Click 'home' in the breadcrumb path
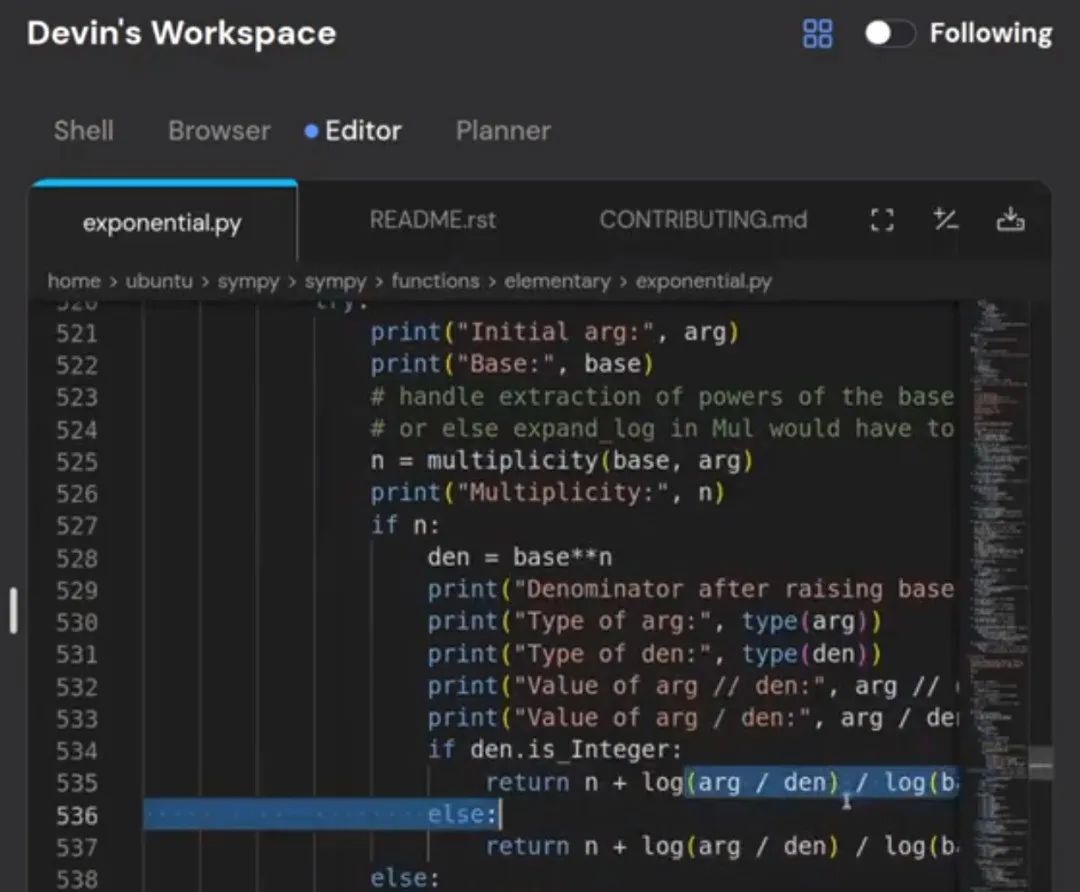Viewport: 1080px width, 892px height. pos(74,281)
